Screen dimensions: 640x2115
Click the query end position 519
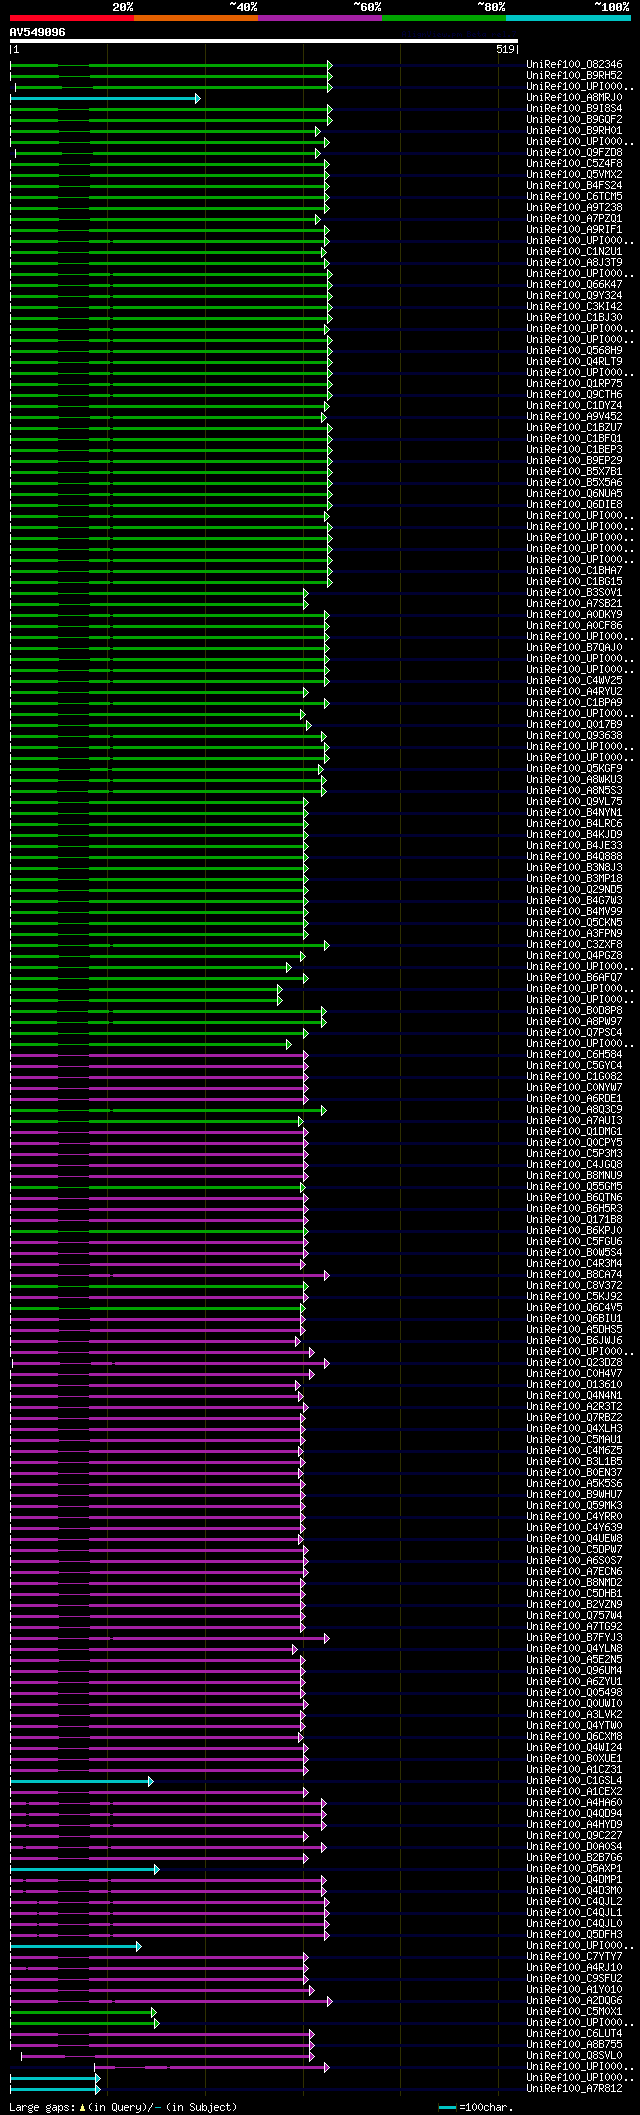click(505, 49)
